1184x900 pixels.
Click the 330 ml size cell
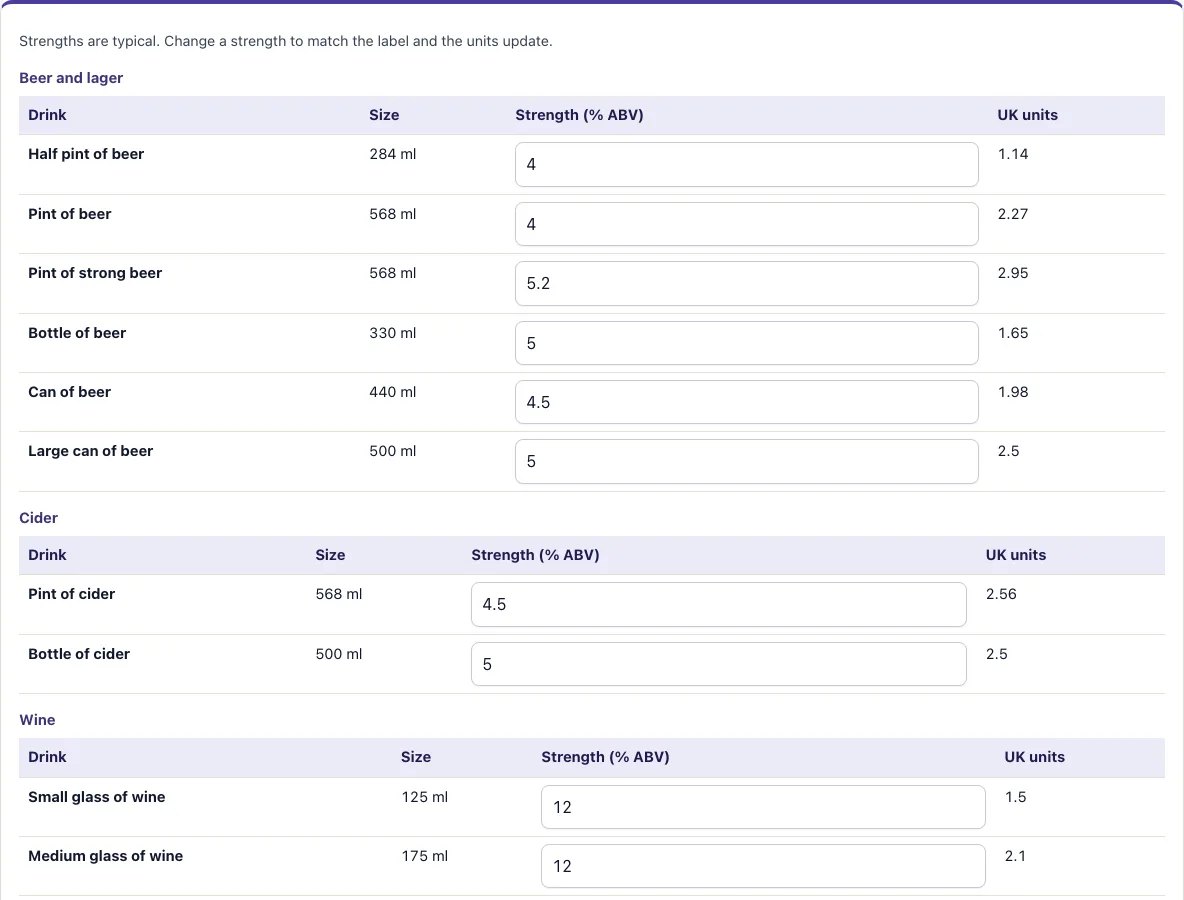(x=393, y=333)
